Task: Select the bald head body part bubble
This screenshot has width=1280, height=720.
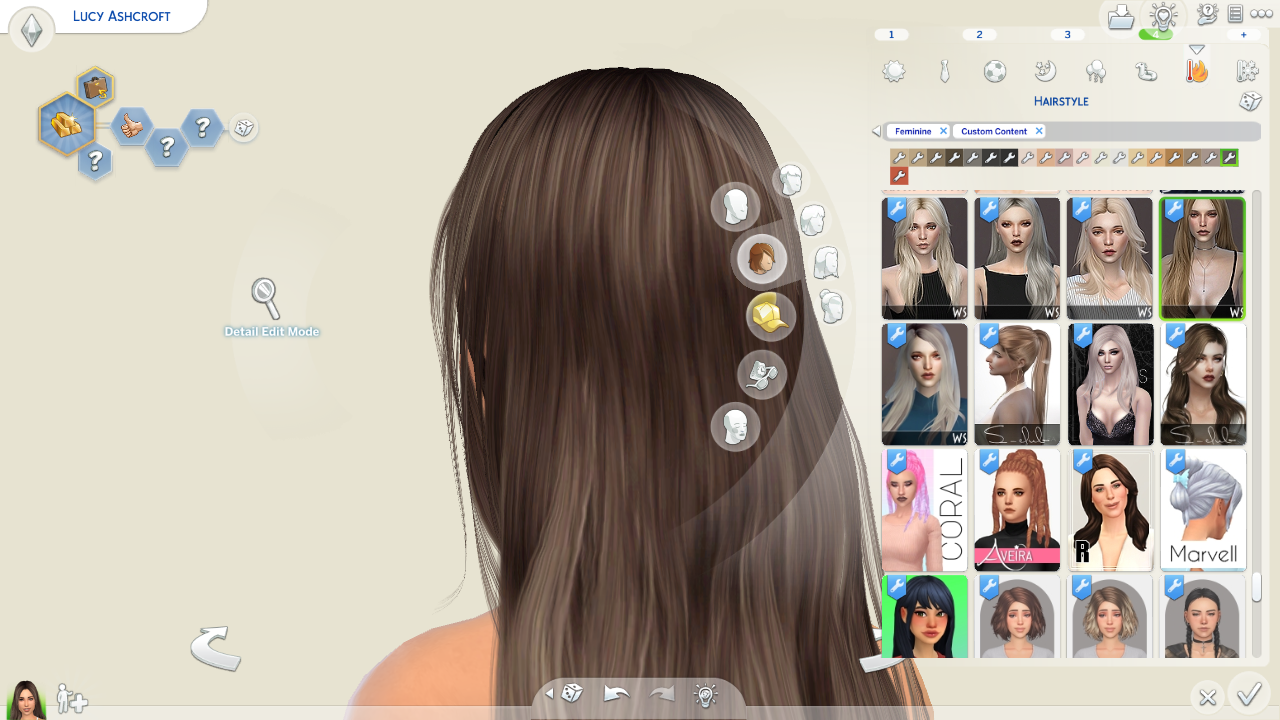Action: click(x=736, y=207)
